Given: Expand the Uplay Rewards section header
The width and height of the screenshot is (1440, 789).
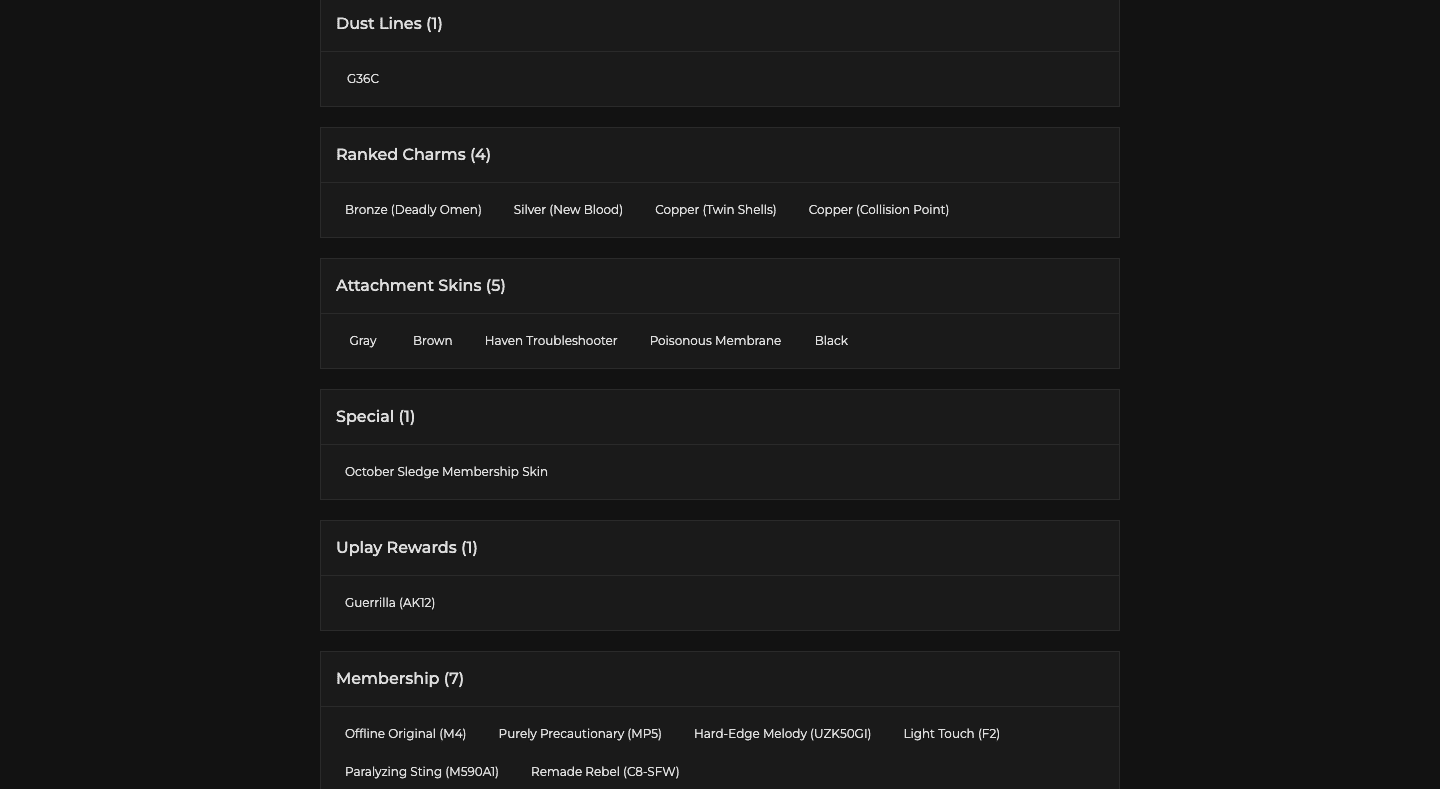Looking at the screenshot, I should pyautogui.click(x=406, y=548).
